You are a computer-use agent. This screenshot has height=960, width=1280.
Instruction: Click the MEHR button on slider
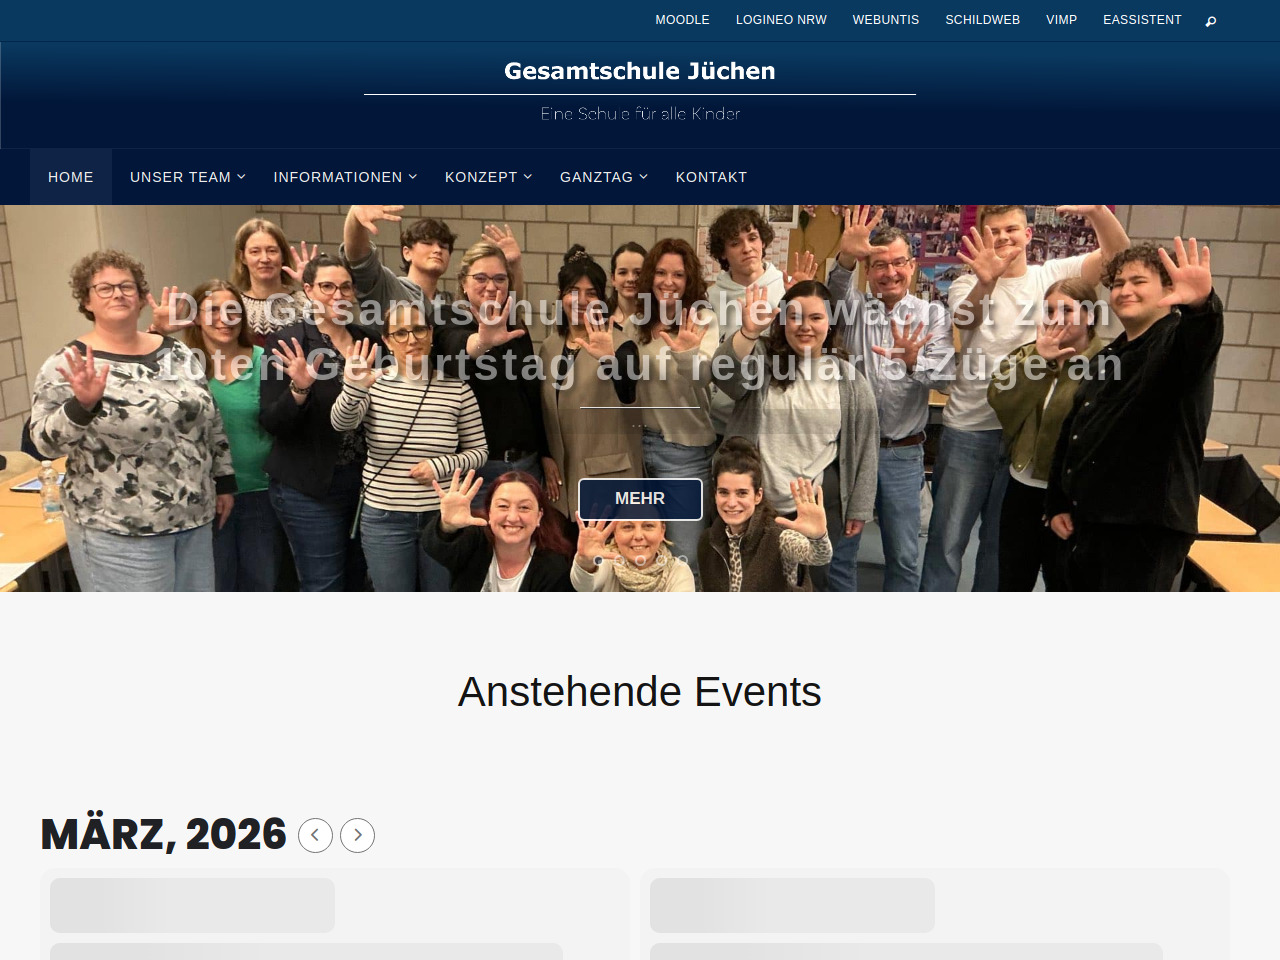[640, 499]
